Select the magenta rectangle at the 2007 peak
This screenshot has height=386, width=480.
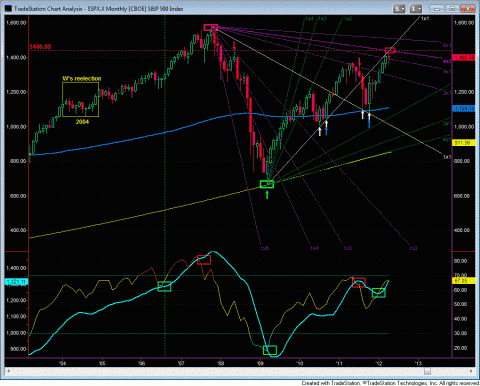(x=211, y=28)
